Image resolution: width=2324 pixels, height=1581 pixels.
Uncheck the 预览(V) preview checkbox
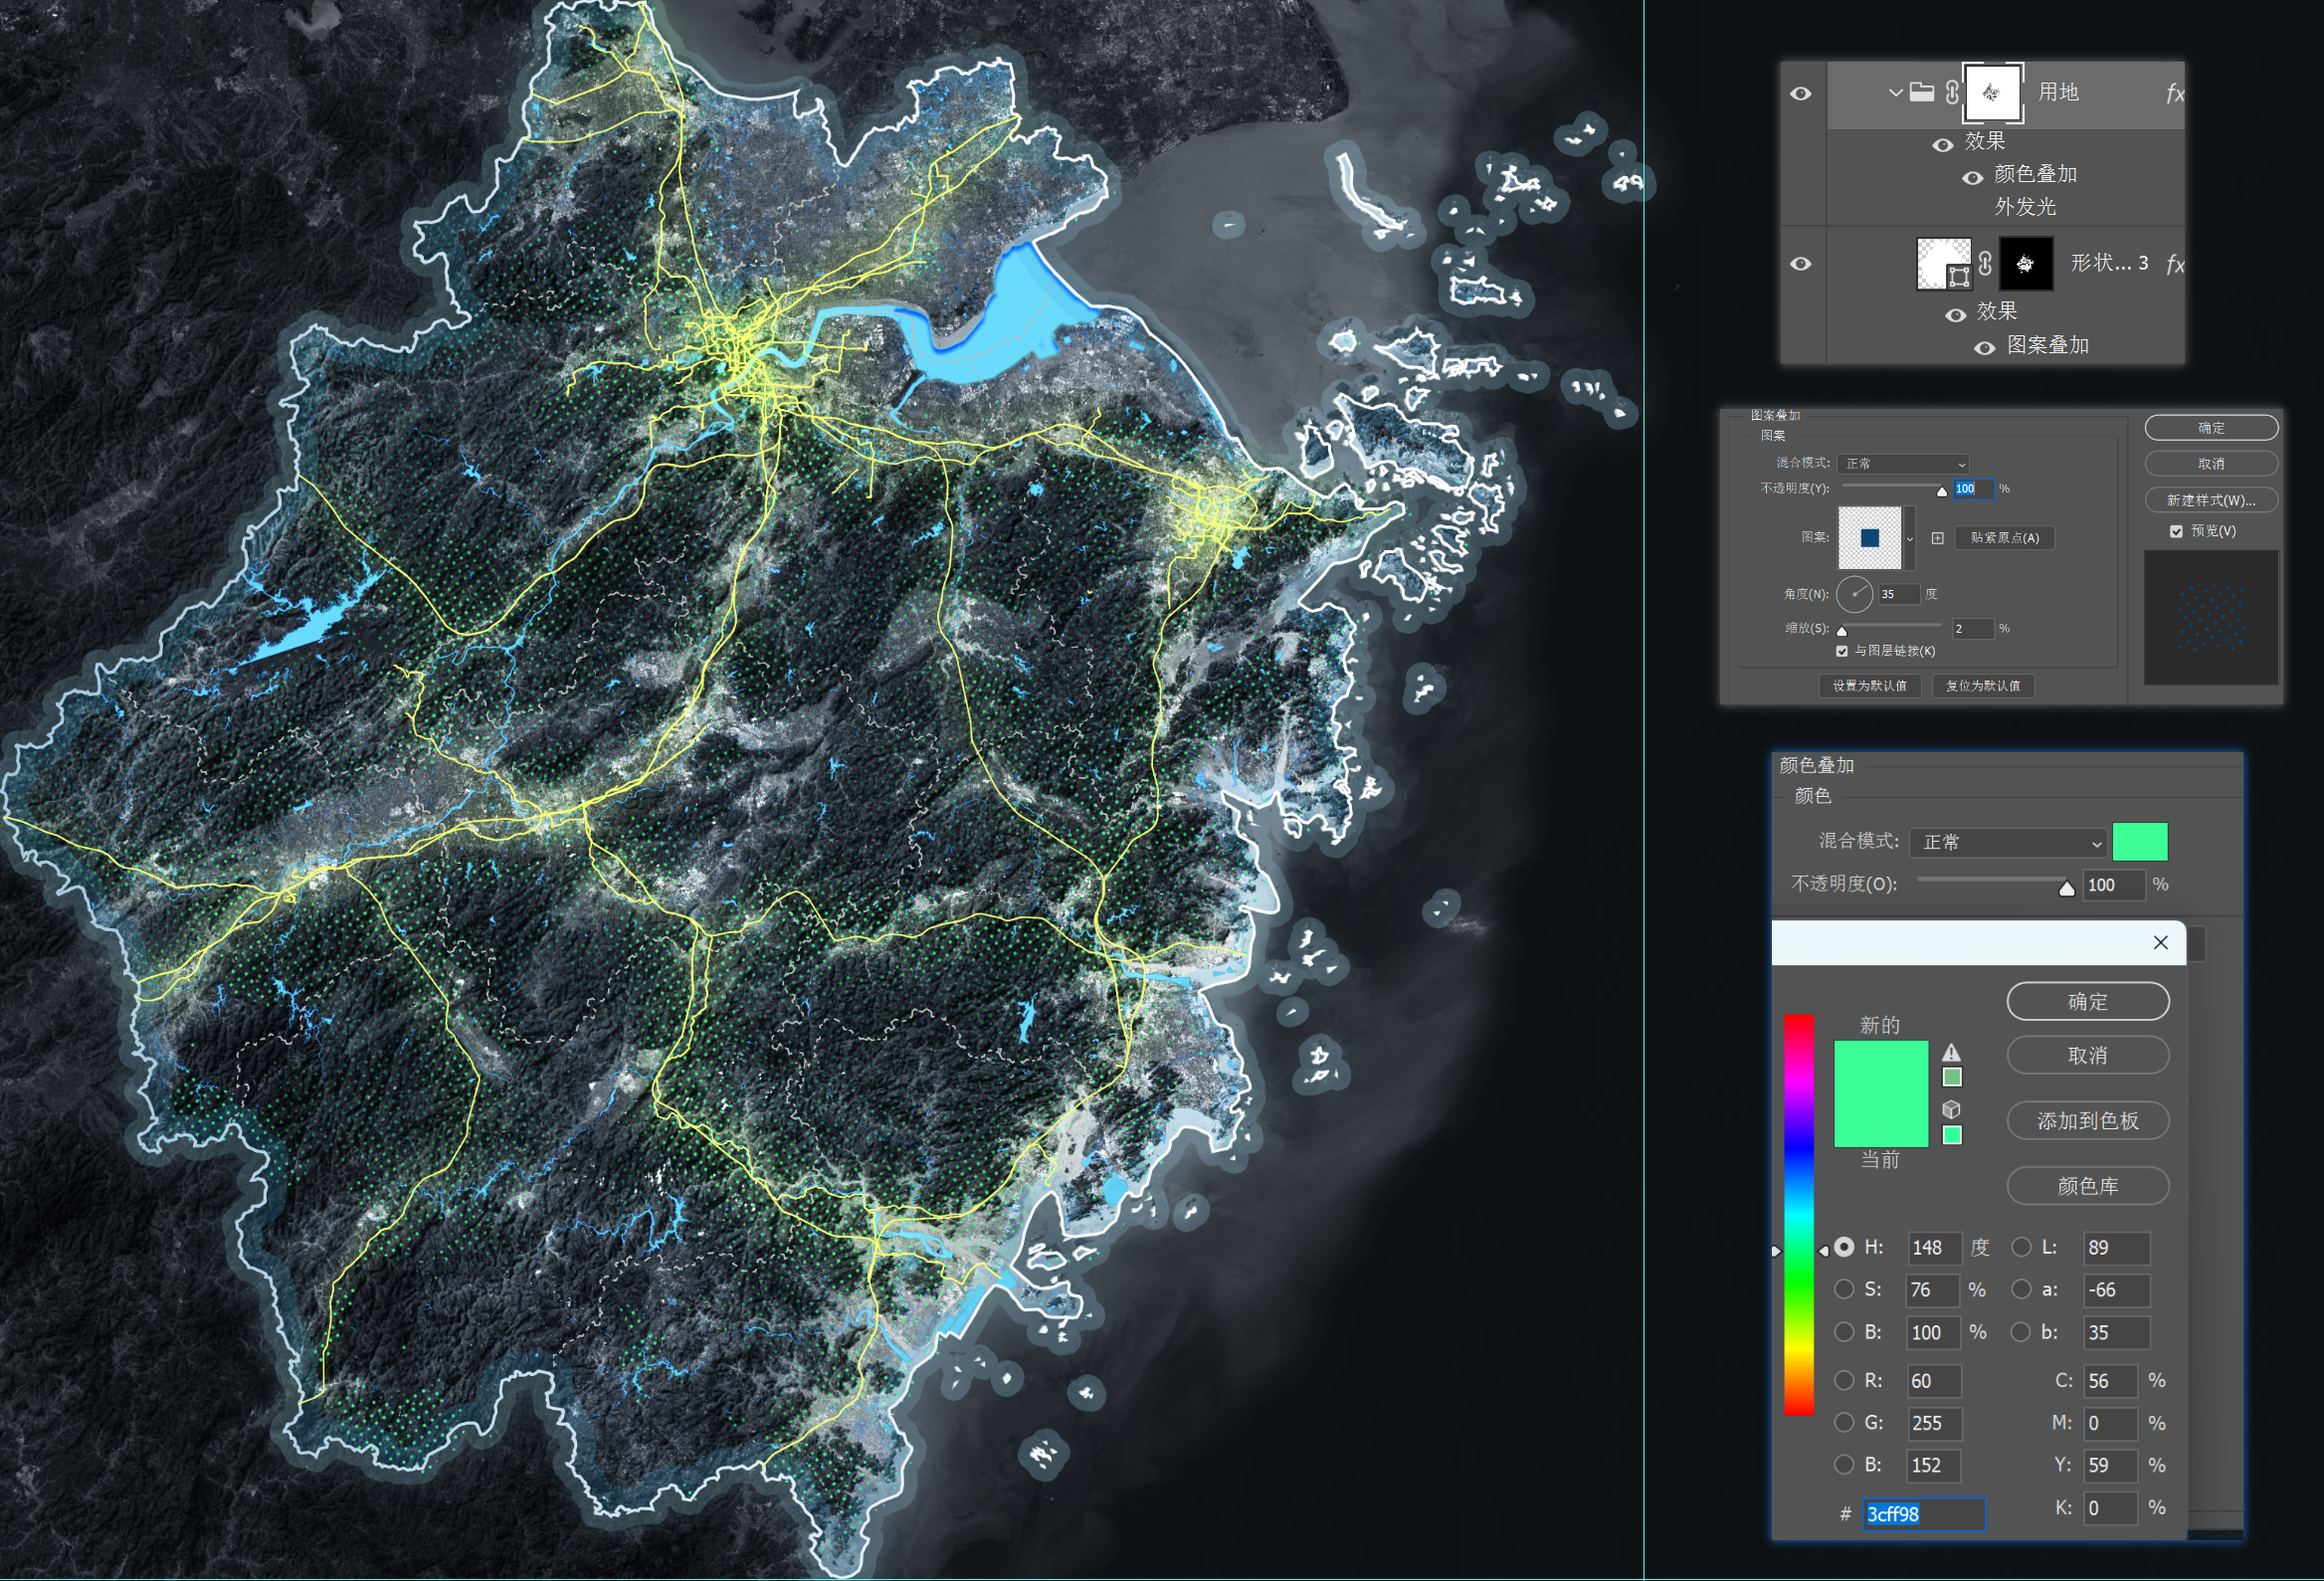[2176, 531]
